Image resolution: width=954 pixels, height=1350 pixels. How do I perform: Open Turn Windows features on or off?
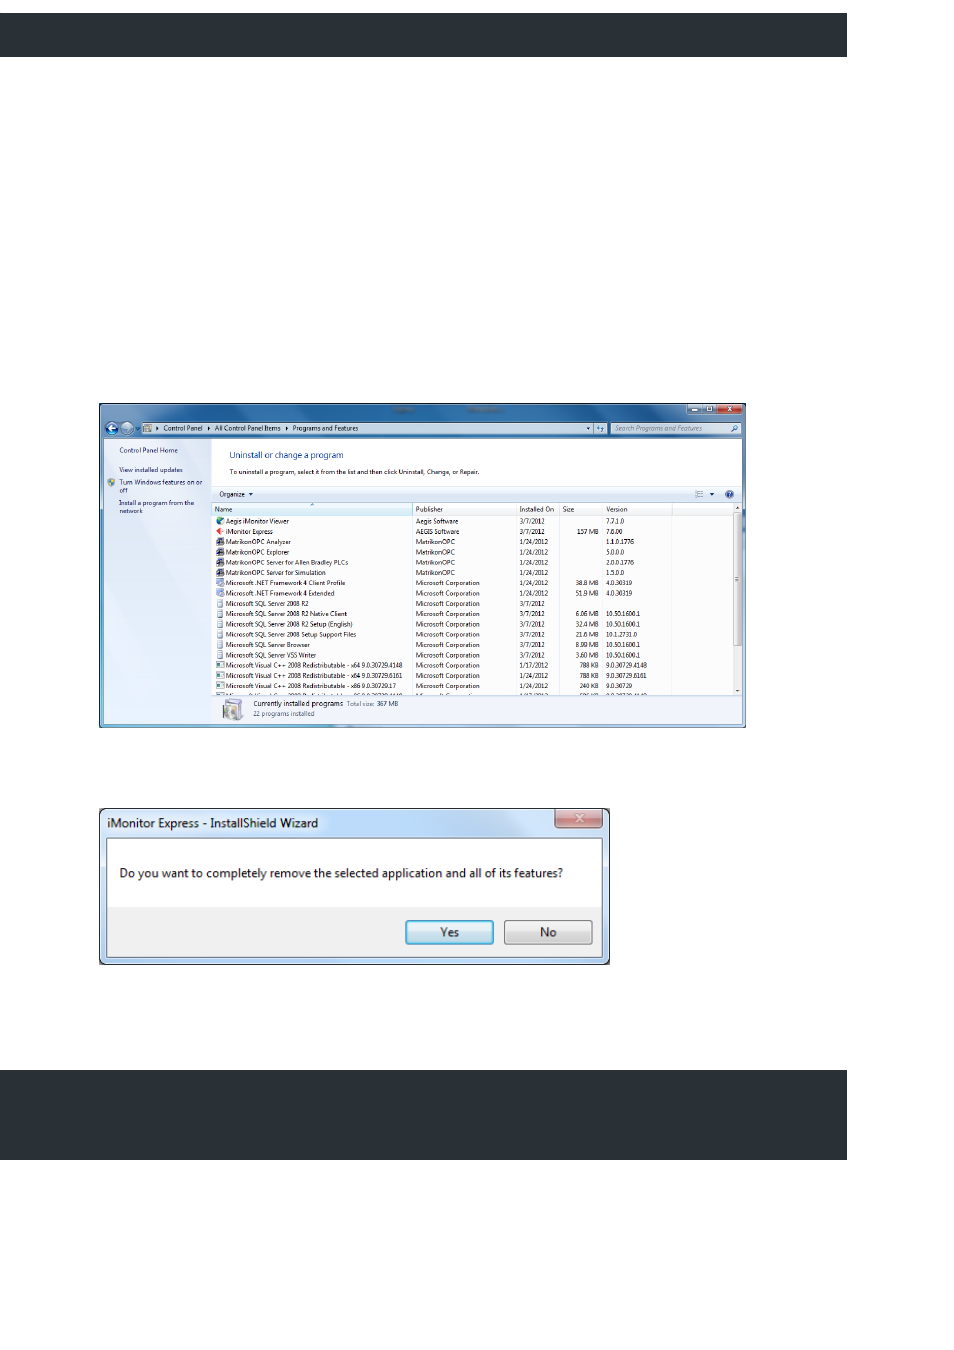(161, 486)
